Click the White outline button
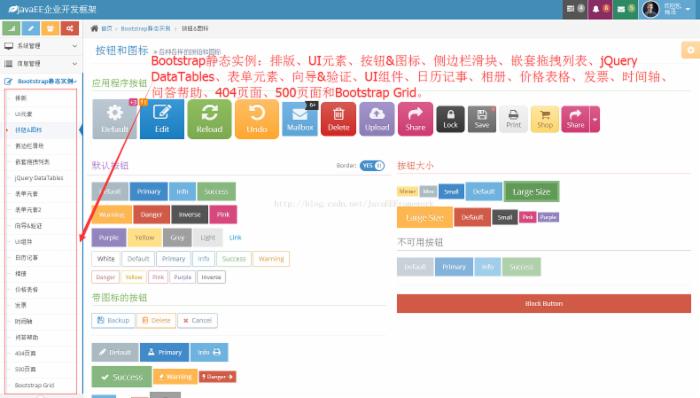700x398 pixels. click(x=106, y=259)
